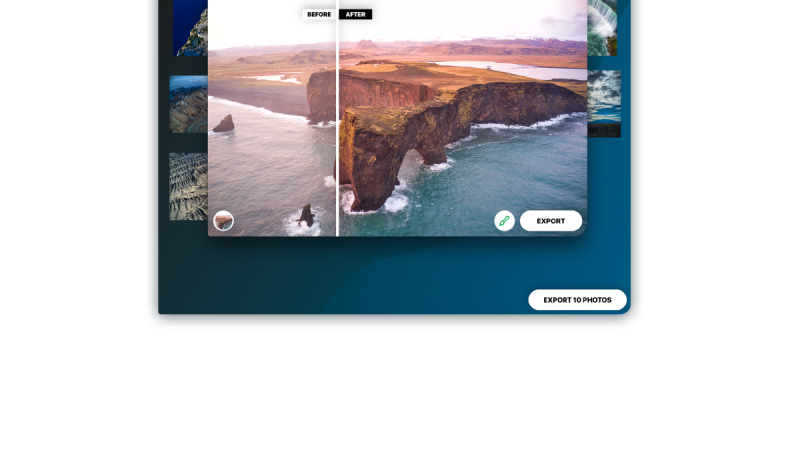Click the main cliff arch photo
Screen dimensions: 800x450
(397, 118)
